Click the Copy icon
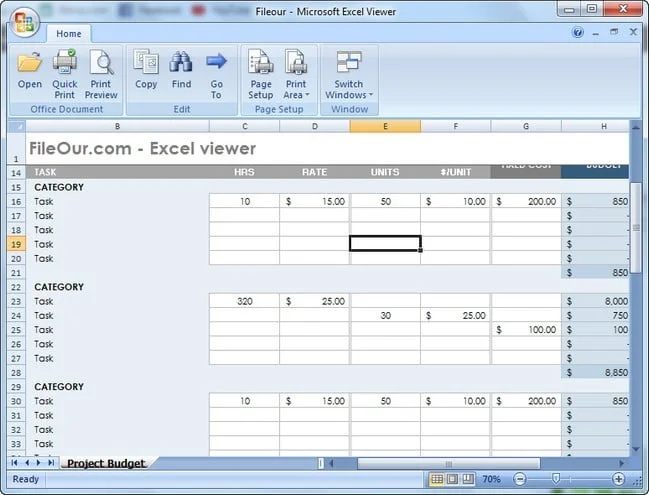Viewport: 649px width, 495px height. click(x=146, y=72)
